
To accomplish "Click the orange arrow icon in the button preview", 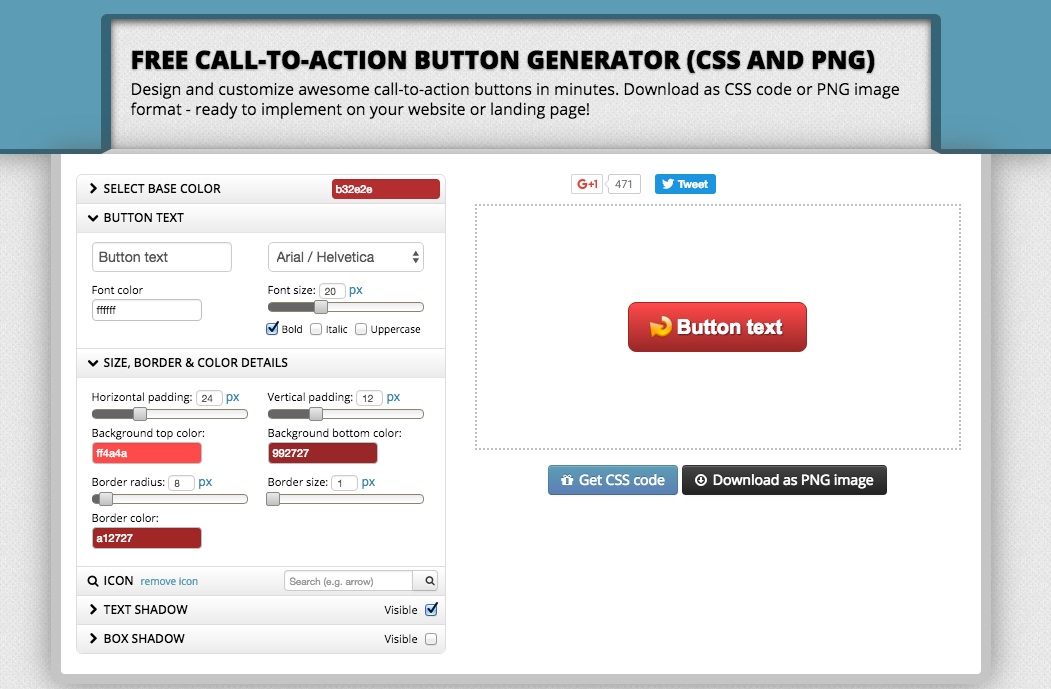I will [660, 326].
